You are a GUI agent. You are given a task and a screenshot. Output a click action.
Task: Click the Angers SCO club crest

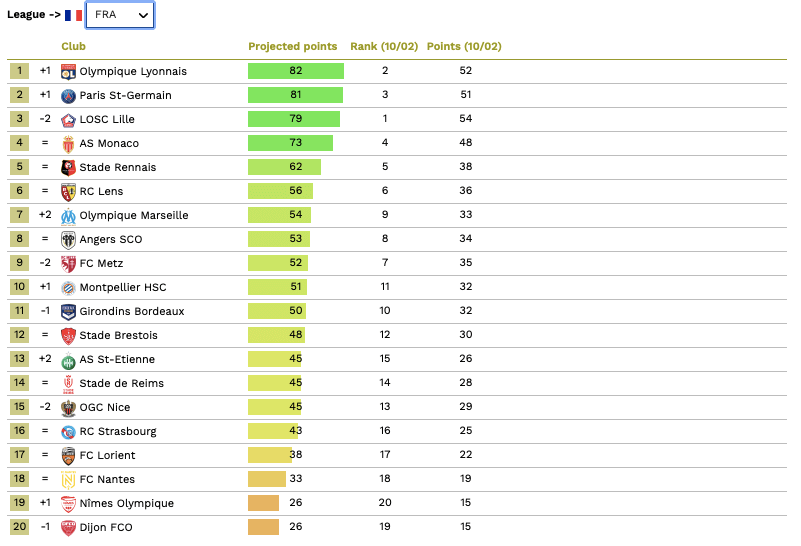pos(68,239)
